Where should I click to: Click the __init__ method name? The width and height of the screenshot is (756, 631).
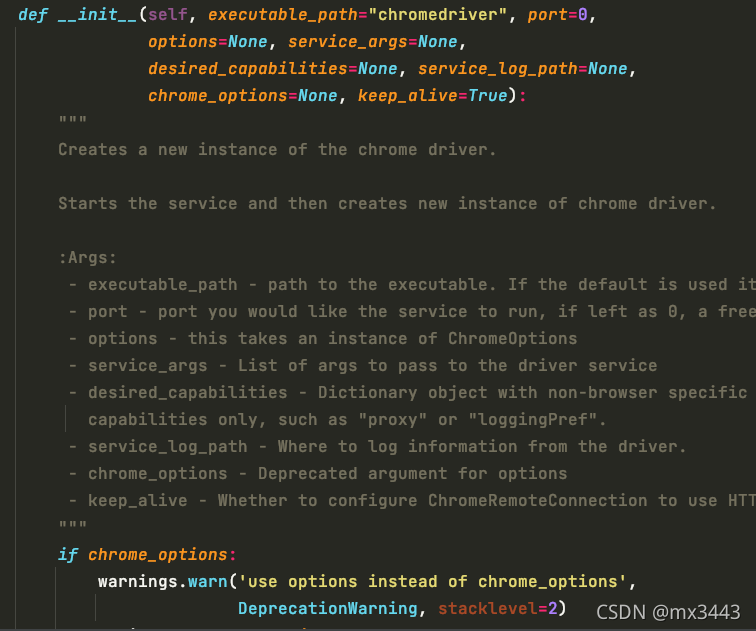[x=97, y=15]
